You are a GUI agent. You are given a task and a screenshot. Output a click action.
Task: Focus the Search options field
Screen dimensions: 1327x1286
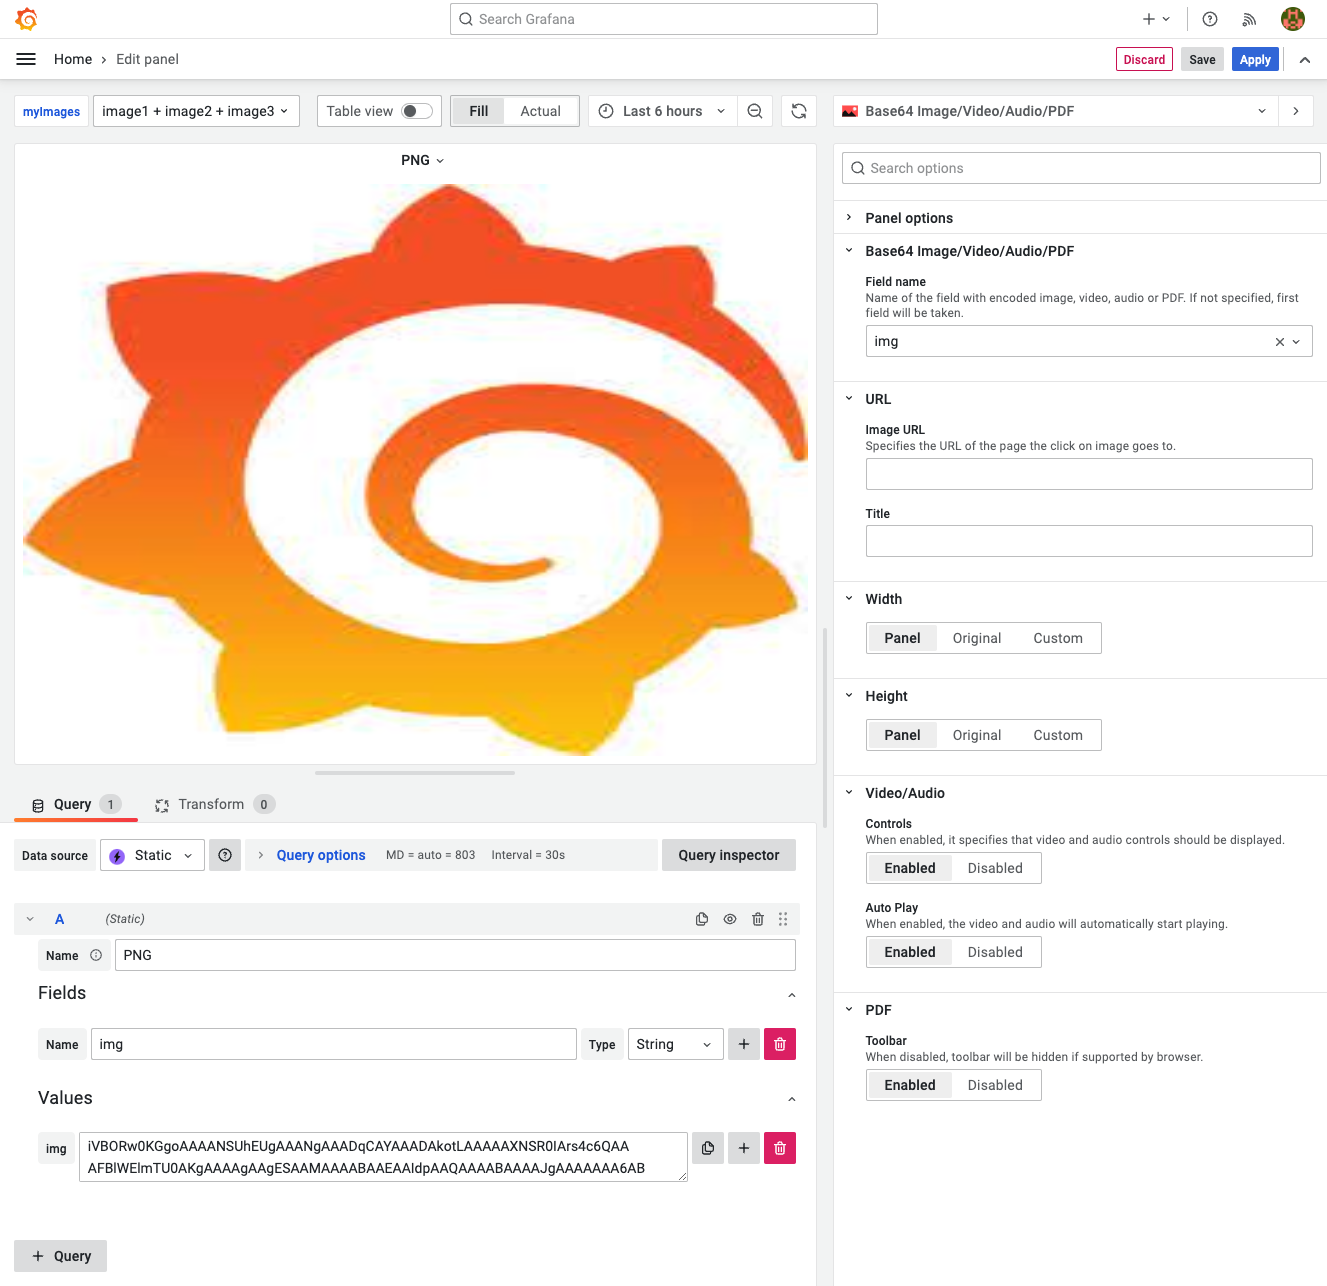pyautogui.click(x=1081, y=168)
